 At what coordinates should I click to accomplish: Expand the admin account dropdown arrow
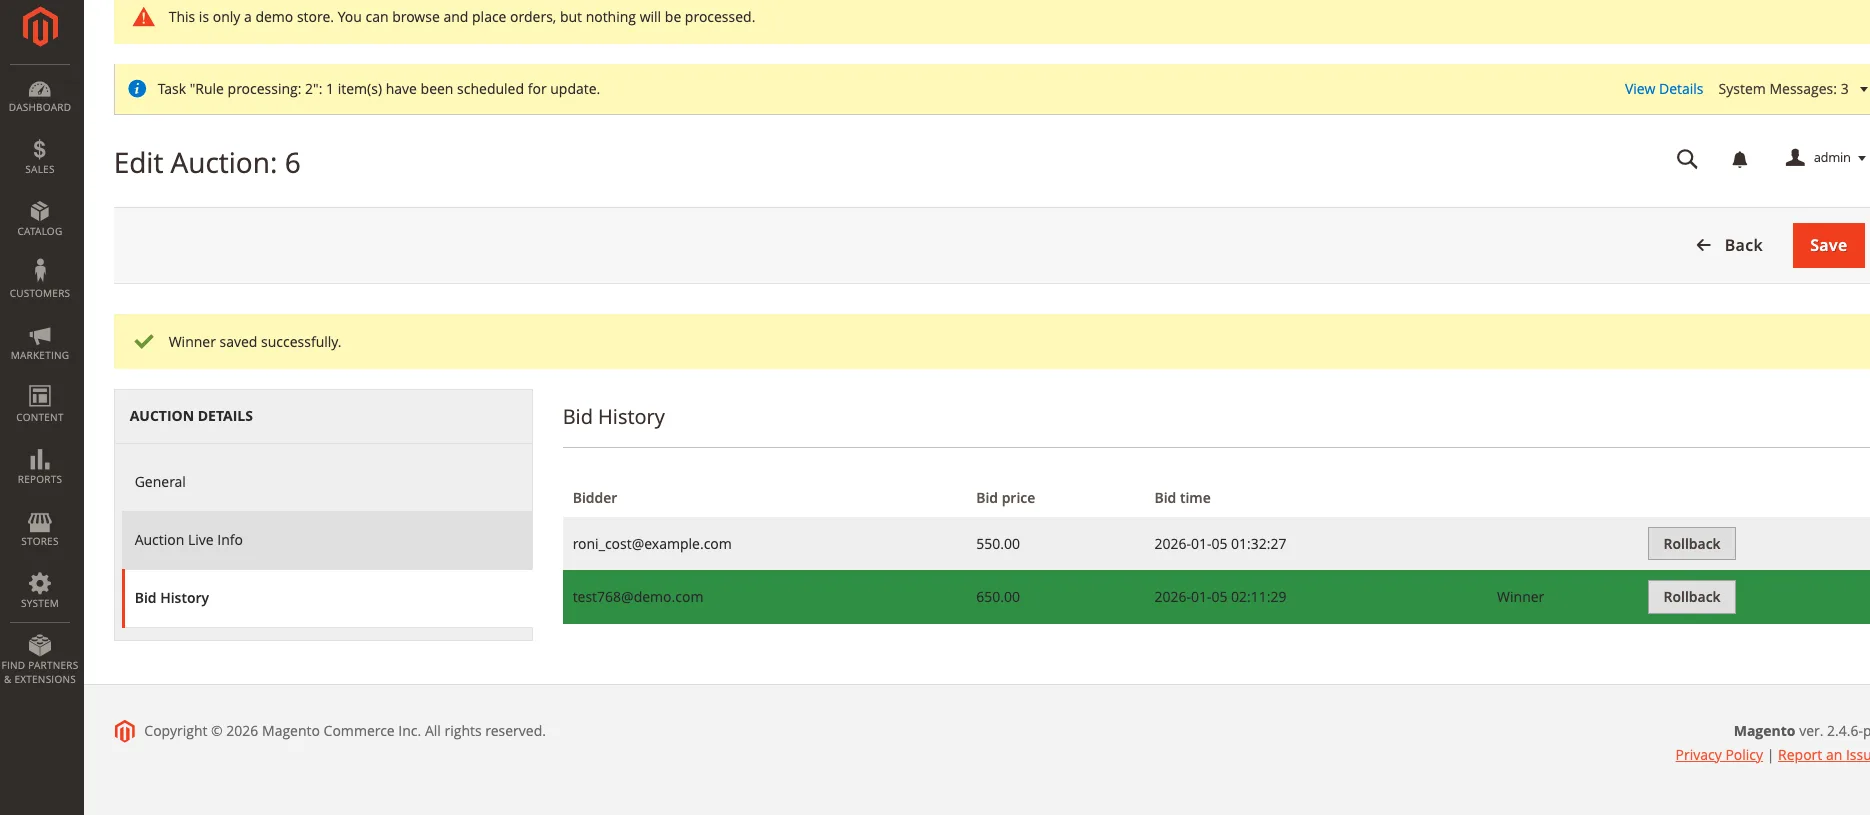1862,158
